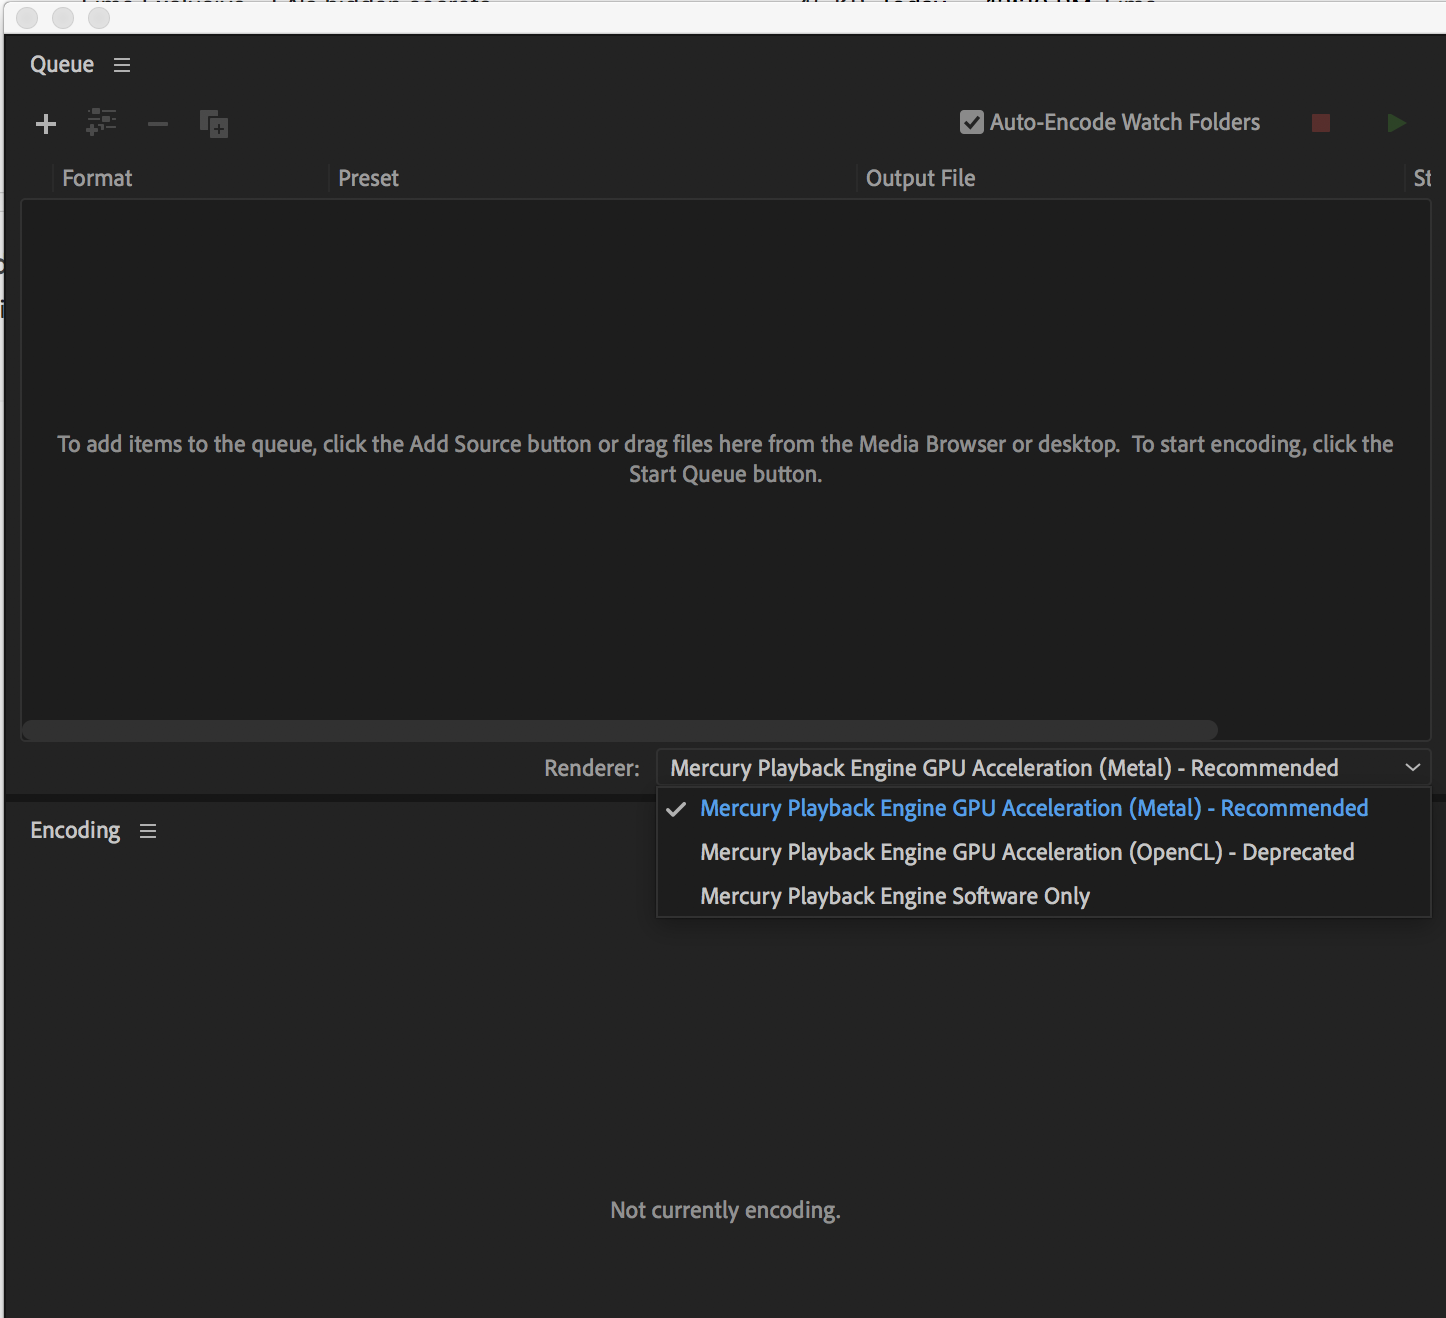1446x1318 pixels.
Task: Click the Renderer combo box field
Action: [x=1003, y=768]
